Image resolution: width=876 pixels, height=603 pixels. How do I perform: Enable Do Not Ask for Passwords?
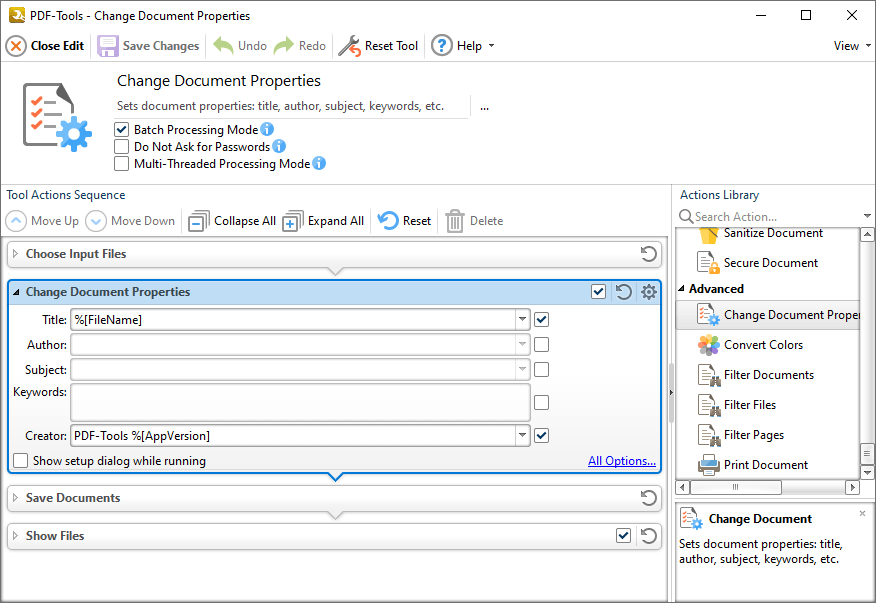point(121,145)
